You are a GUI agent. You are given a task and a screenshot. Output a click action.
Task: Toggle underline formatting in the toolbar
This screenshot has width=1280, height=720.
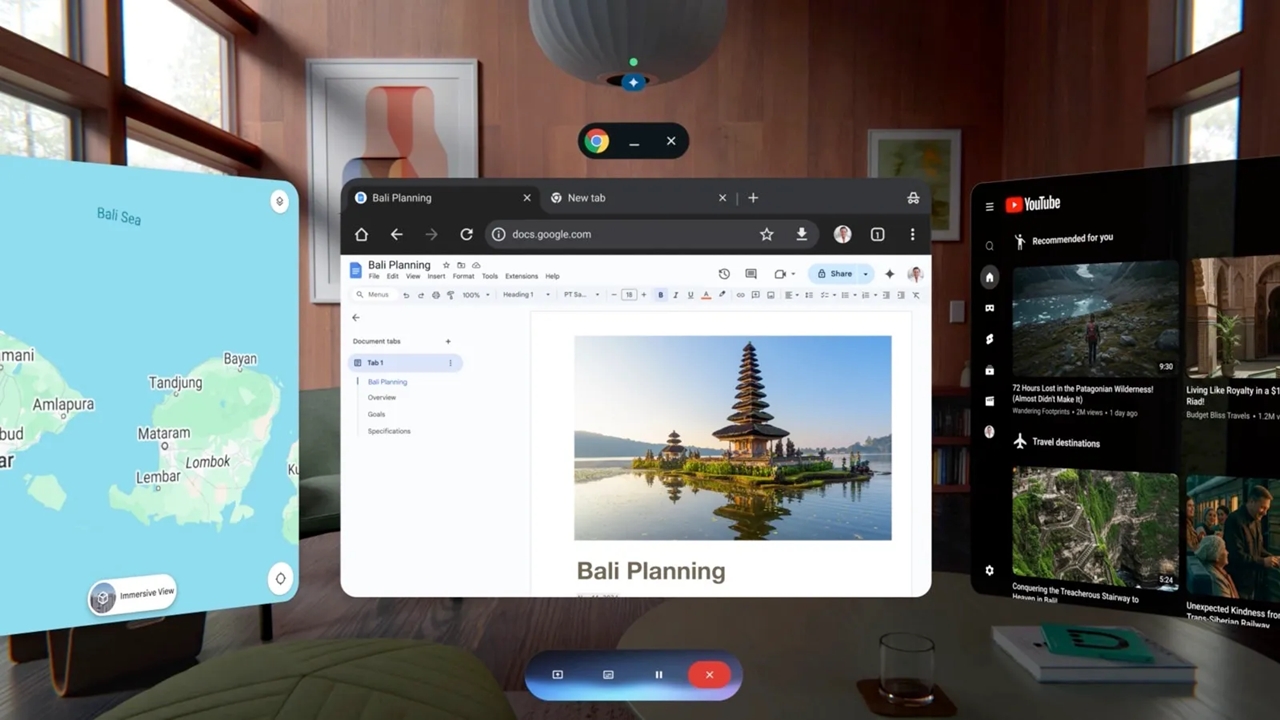pyautogui.click(x=690, y=295)
